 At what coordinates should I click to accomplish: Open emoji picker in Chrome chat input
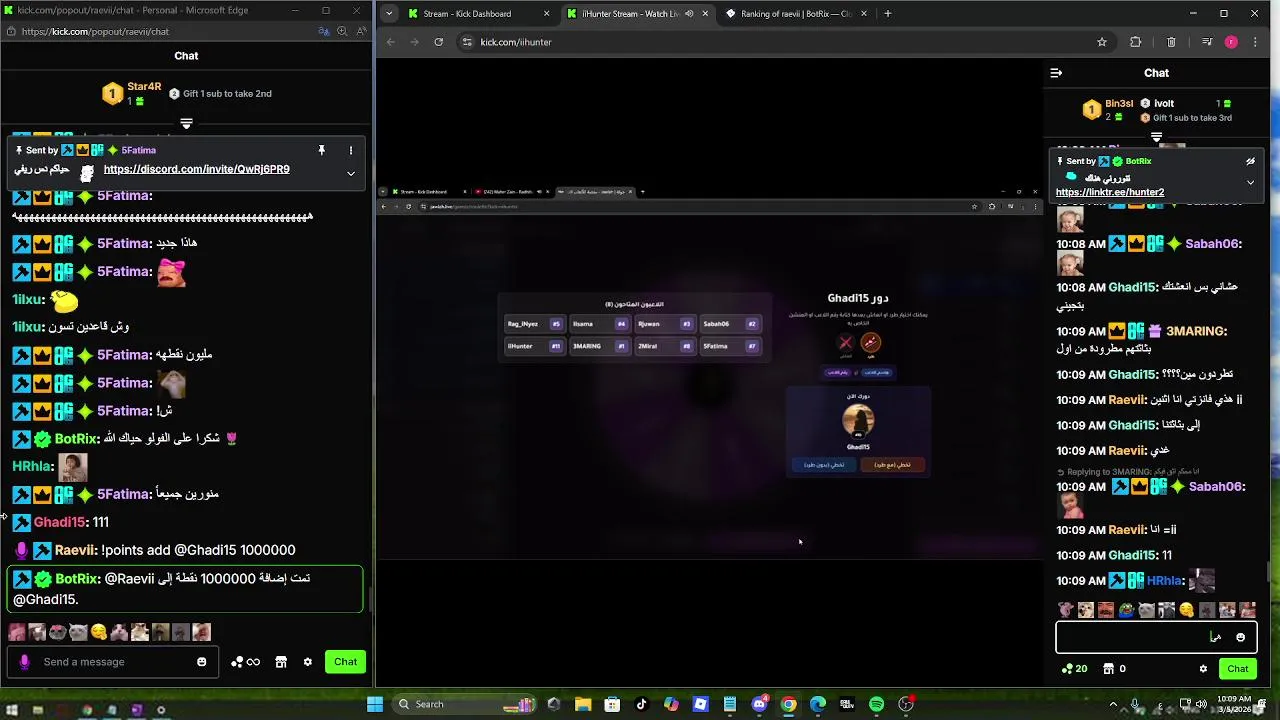1241,637
